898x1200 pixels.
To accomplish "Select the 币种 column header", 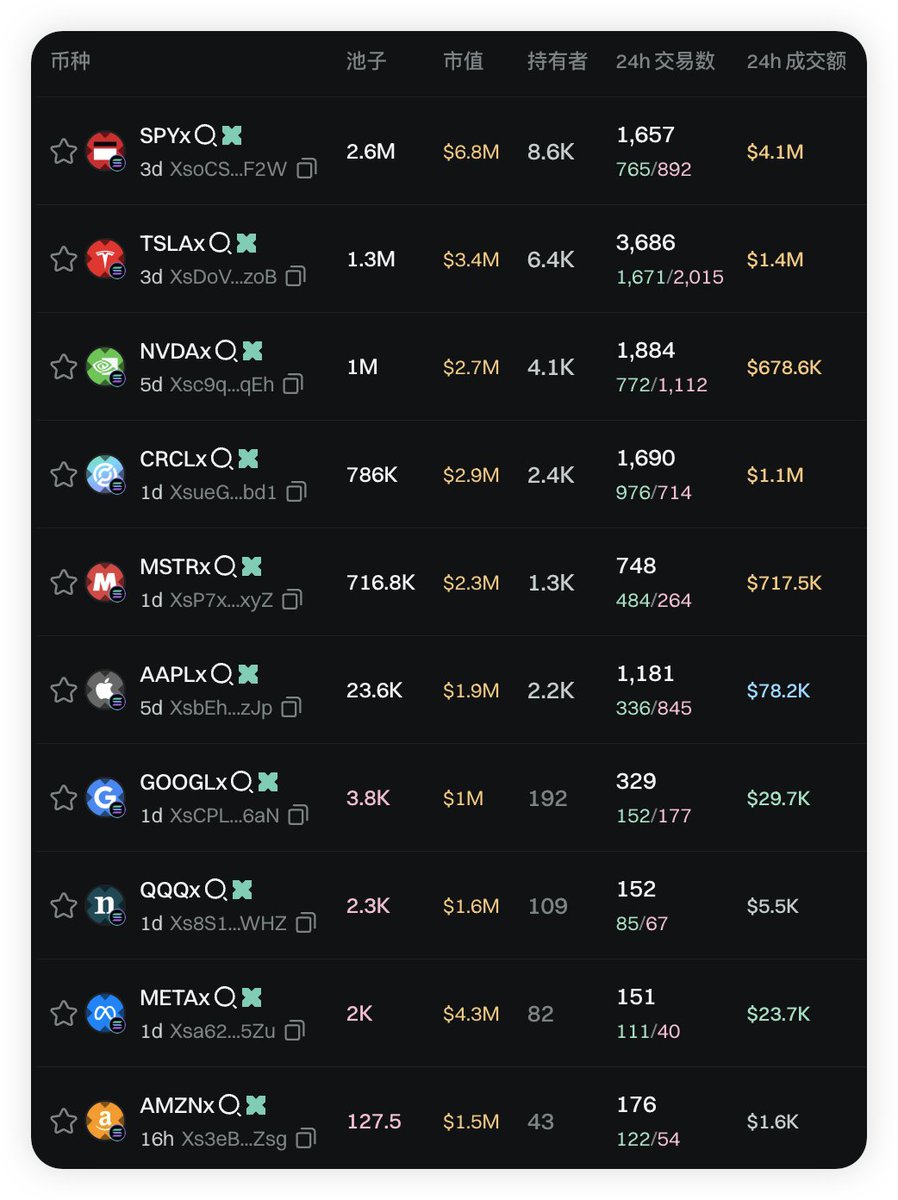I will point(70,61).
